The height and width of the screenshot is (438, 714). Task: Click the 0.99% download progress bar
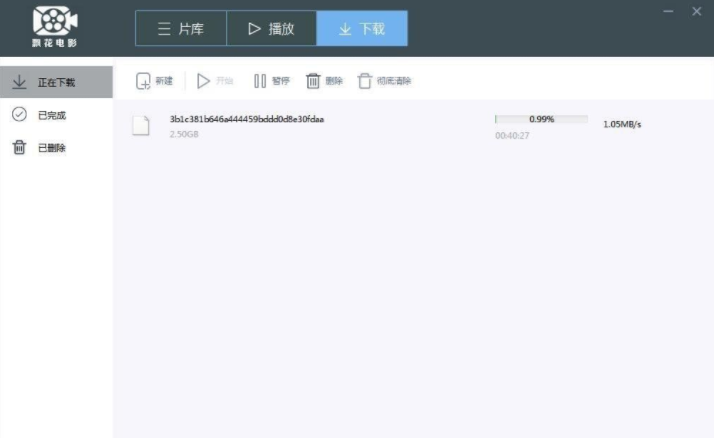[541, 119]
